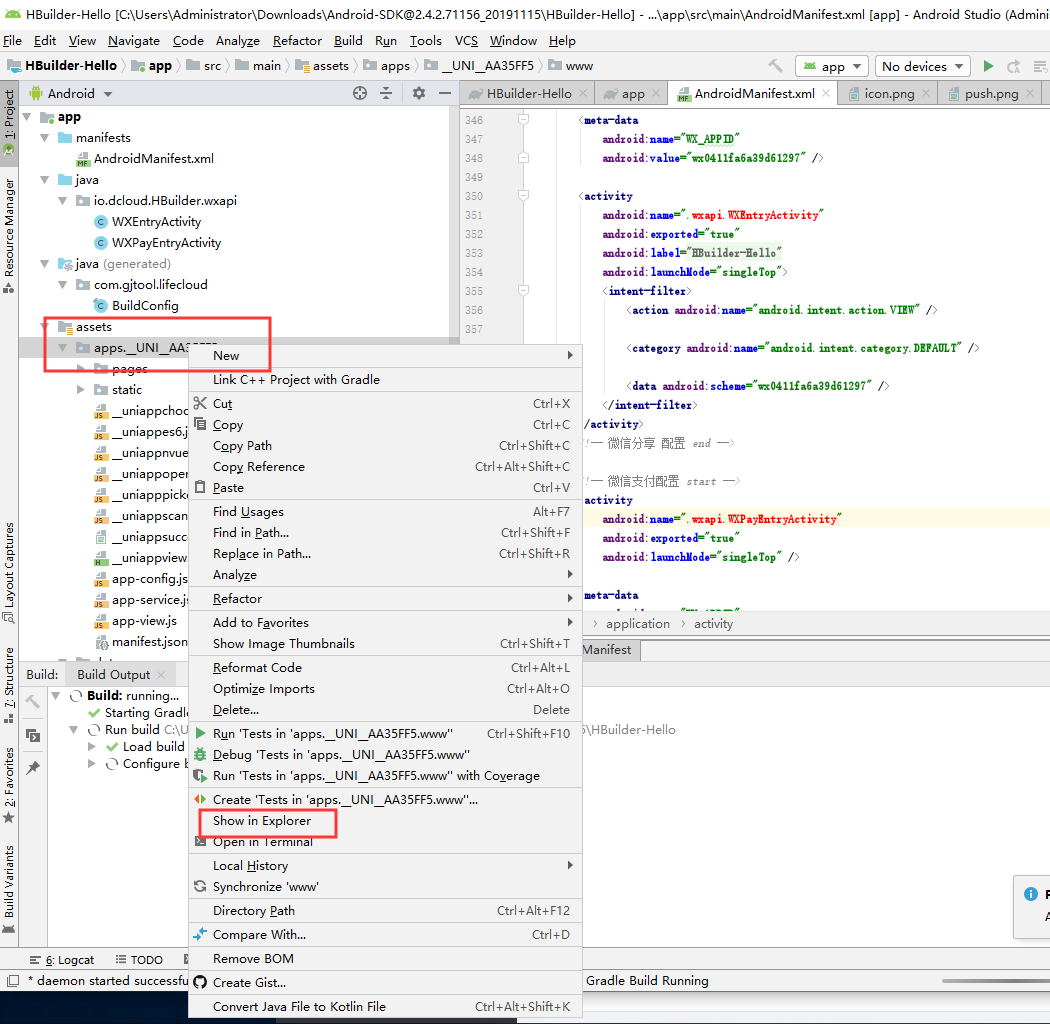Expand the static folder node

(x=81, y=389)
